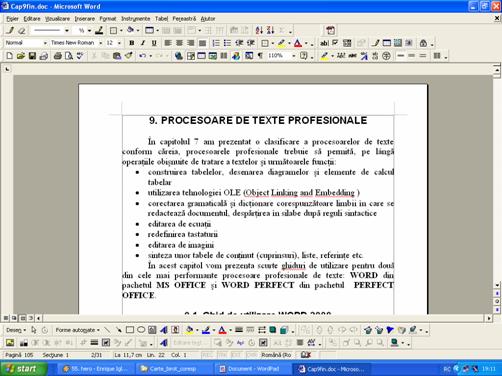Center align the text

point(179,43)
